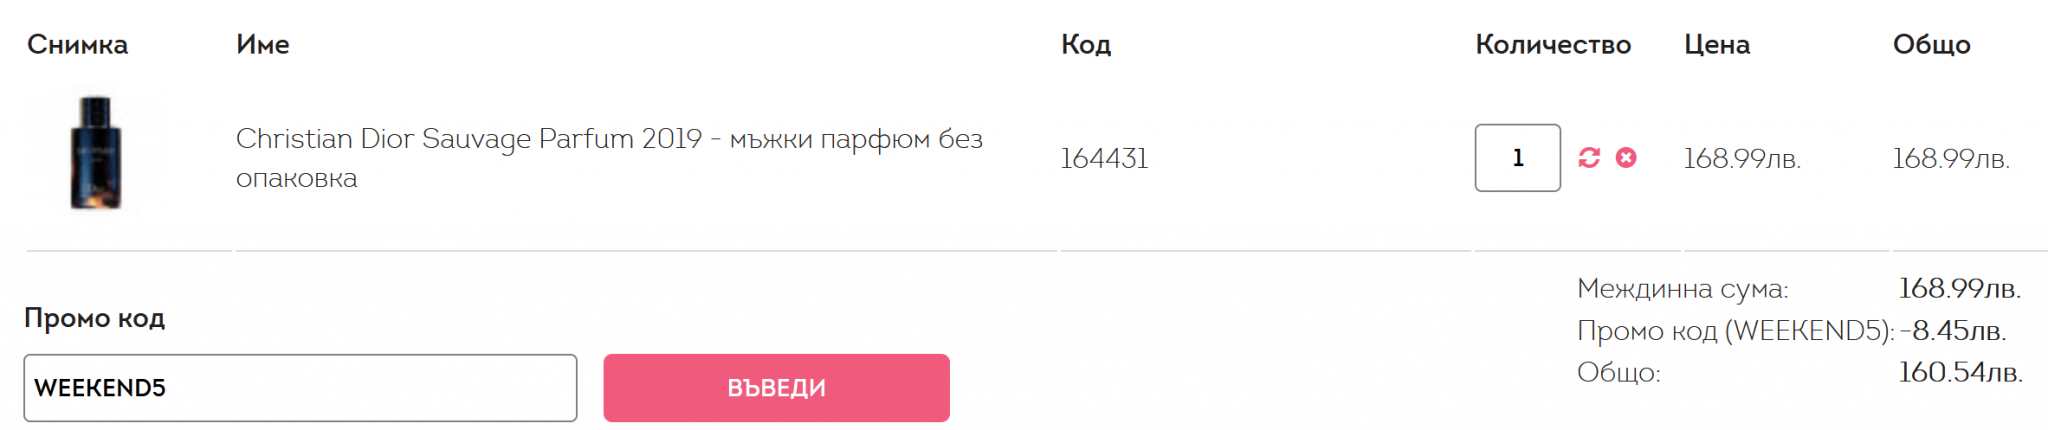Click the Количество column header
This screenshot has width=2048, height=430.
point(1553,45)
